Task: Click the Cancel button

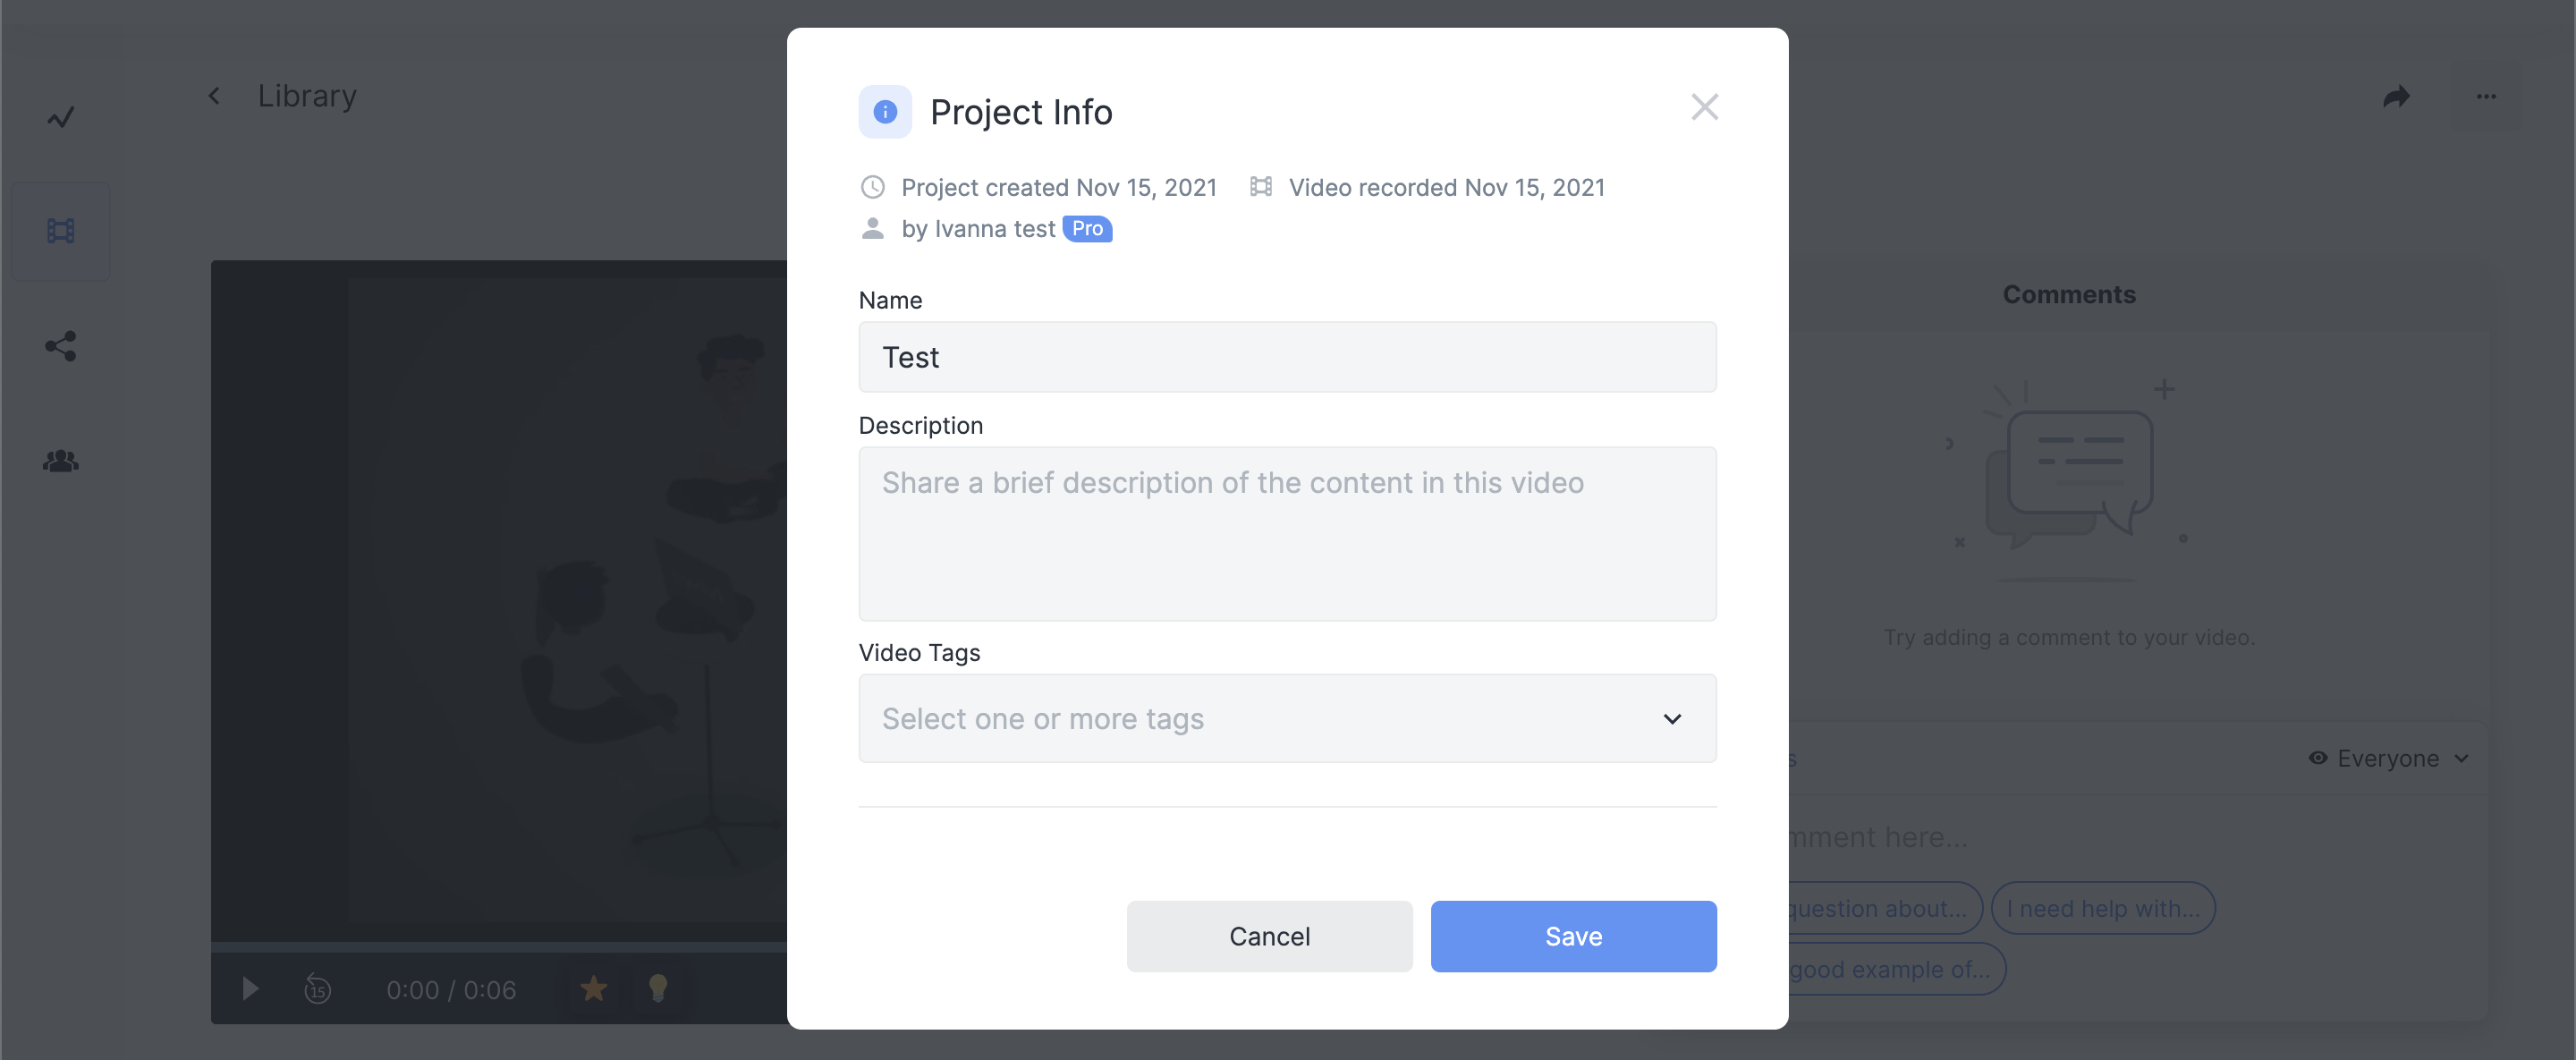Action: tap(1269, 936)
